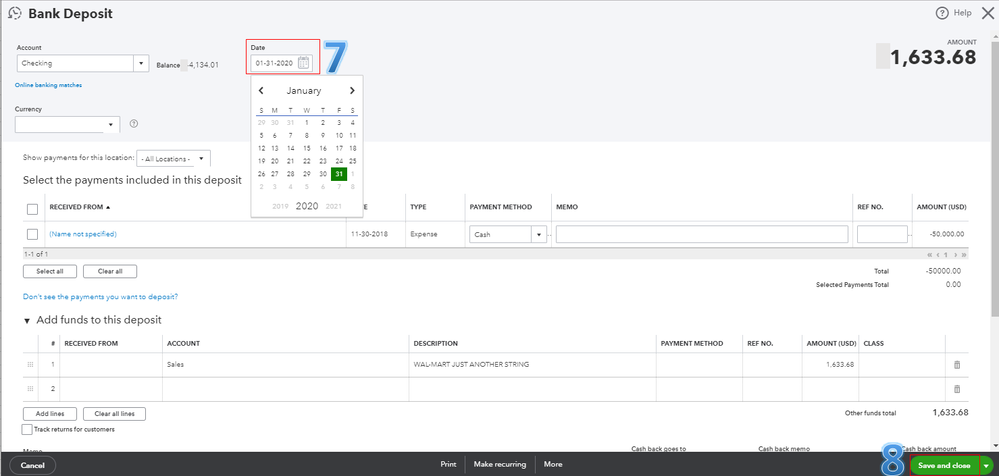Delete line 2 with its trash icon

(x=956, y=389)
